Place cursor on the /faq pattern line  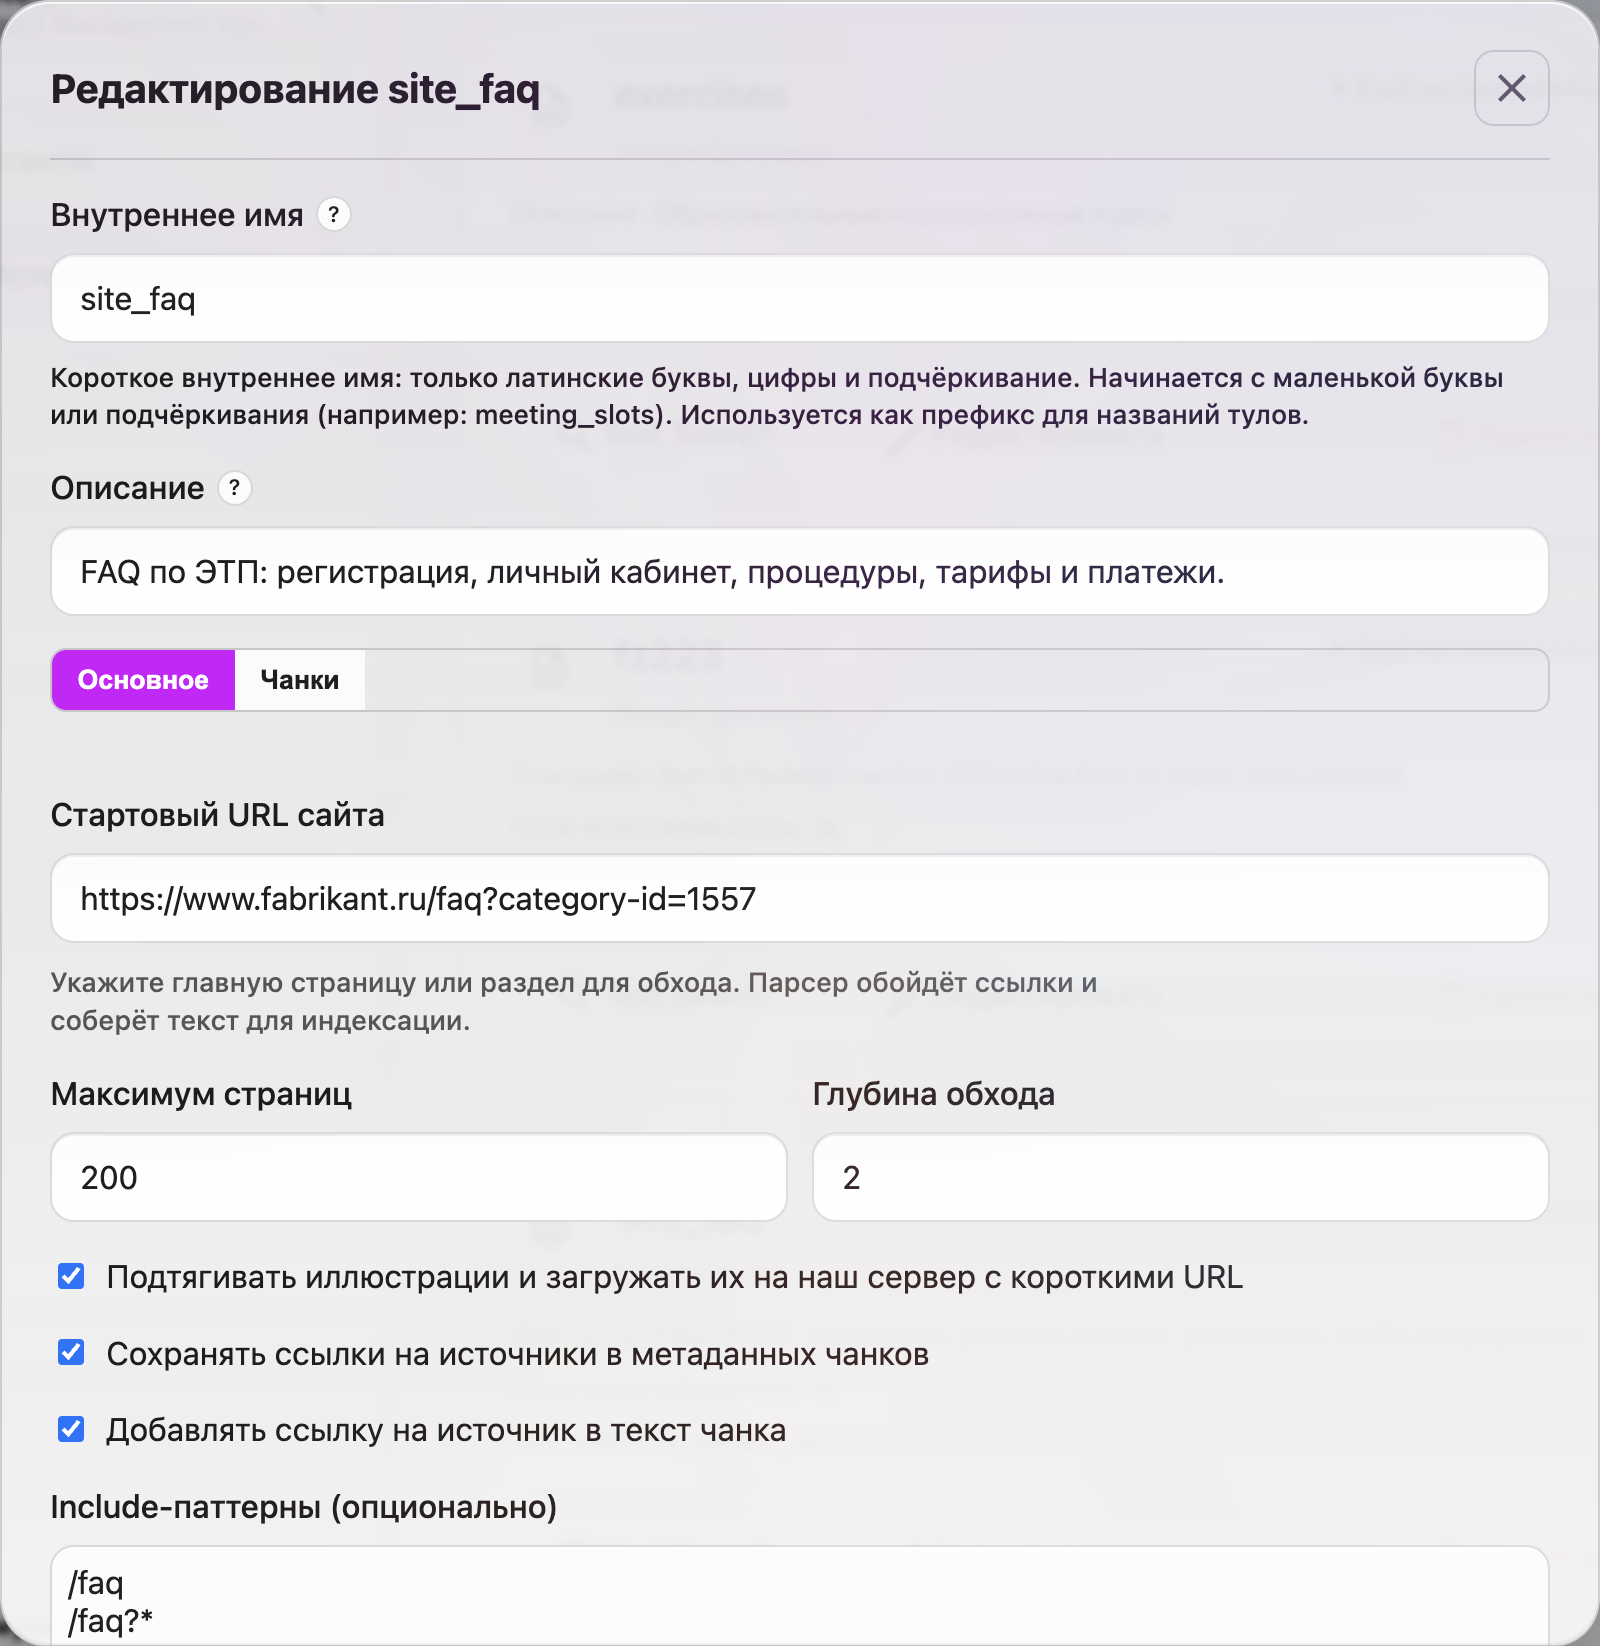[x=96, y=1582]
